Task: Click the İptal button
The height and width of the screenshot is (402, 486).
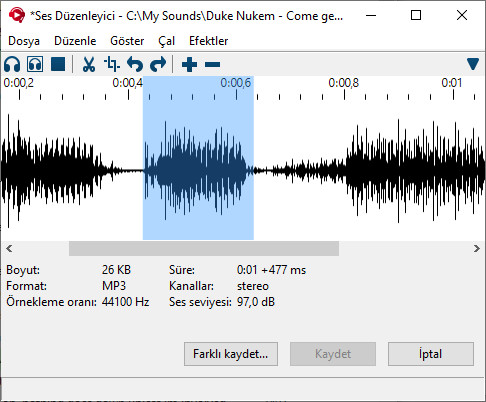Action: (x=431, y=354)
